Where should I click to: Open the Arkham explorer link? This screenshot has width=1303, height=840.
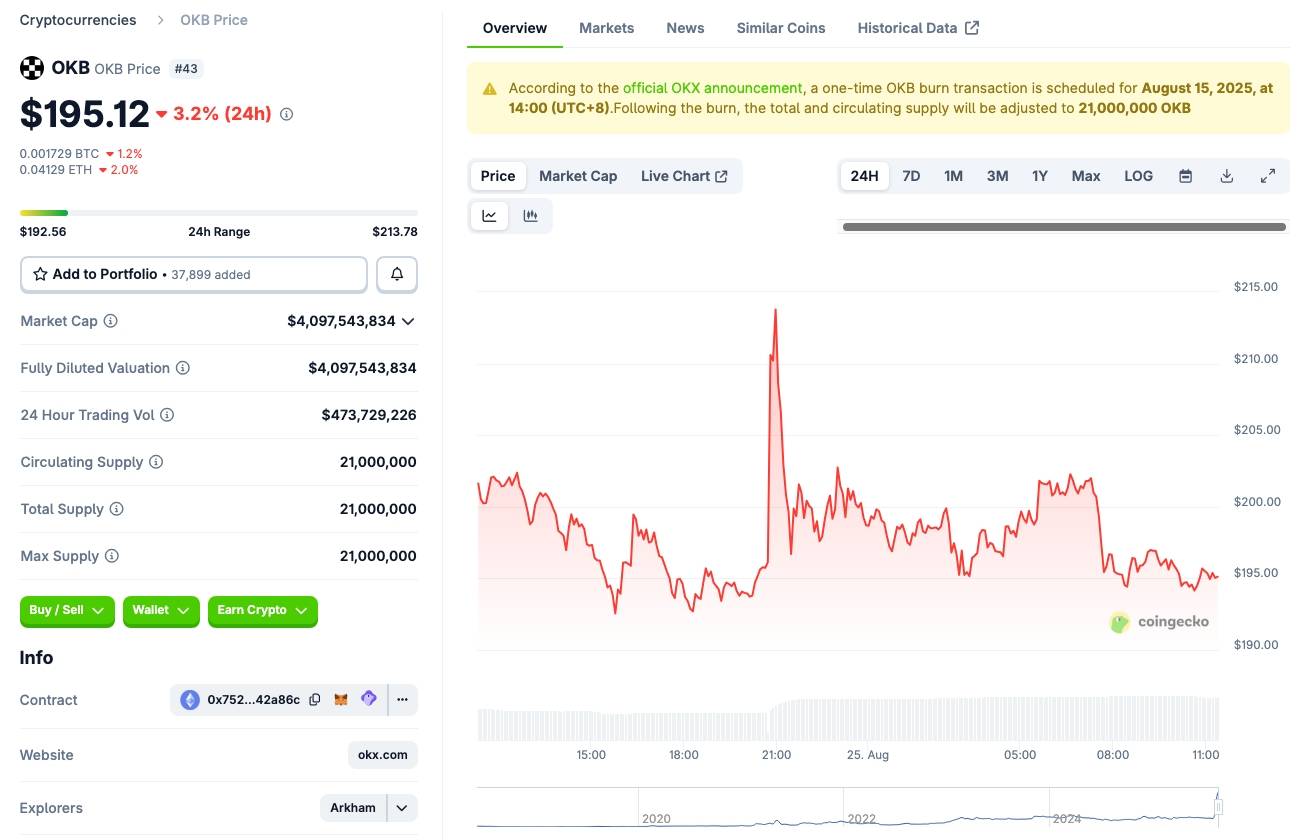pos(354,808)
